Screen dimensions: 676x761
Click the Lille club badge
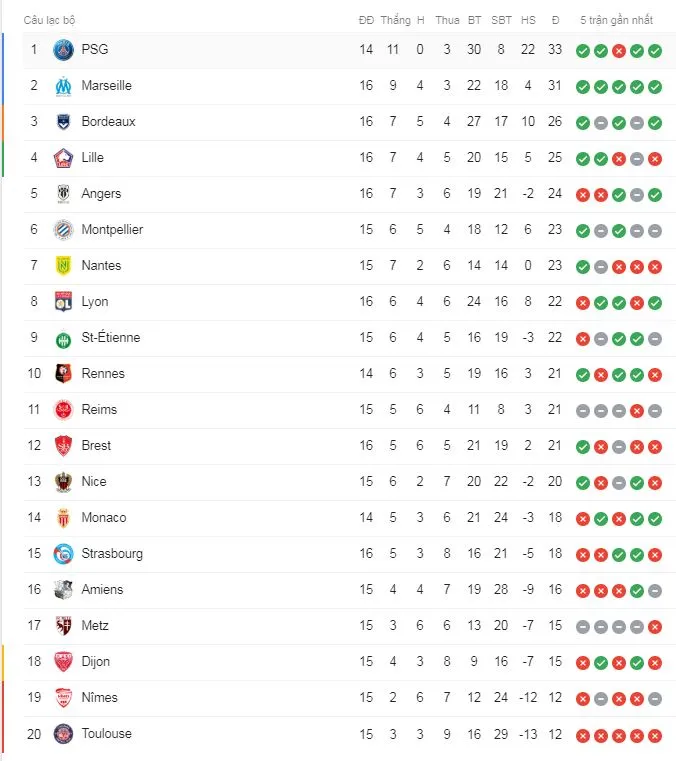pyautogui.click(x=64, y=157)
